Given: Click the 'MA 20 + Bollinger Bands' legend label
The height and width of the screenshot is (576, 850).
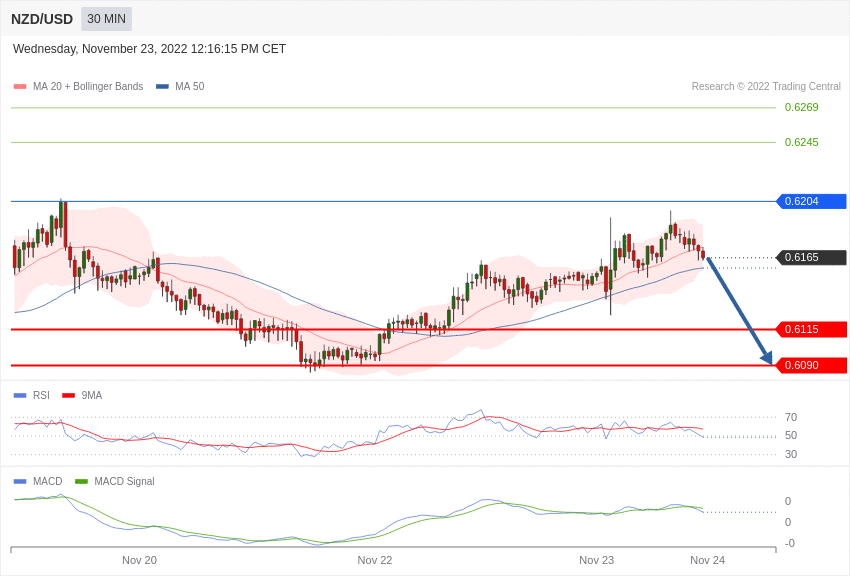Looking at the screenshot, I should tap(88, 87).
